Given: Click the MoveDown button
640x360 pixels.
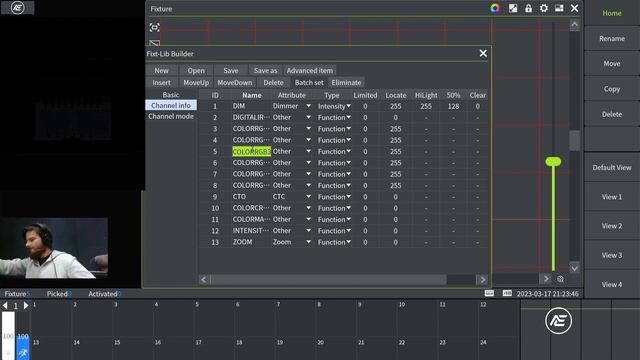Looking at the screenshot, I should coord(235,82).
